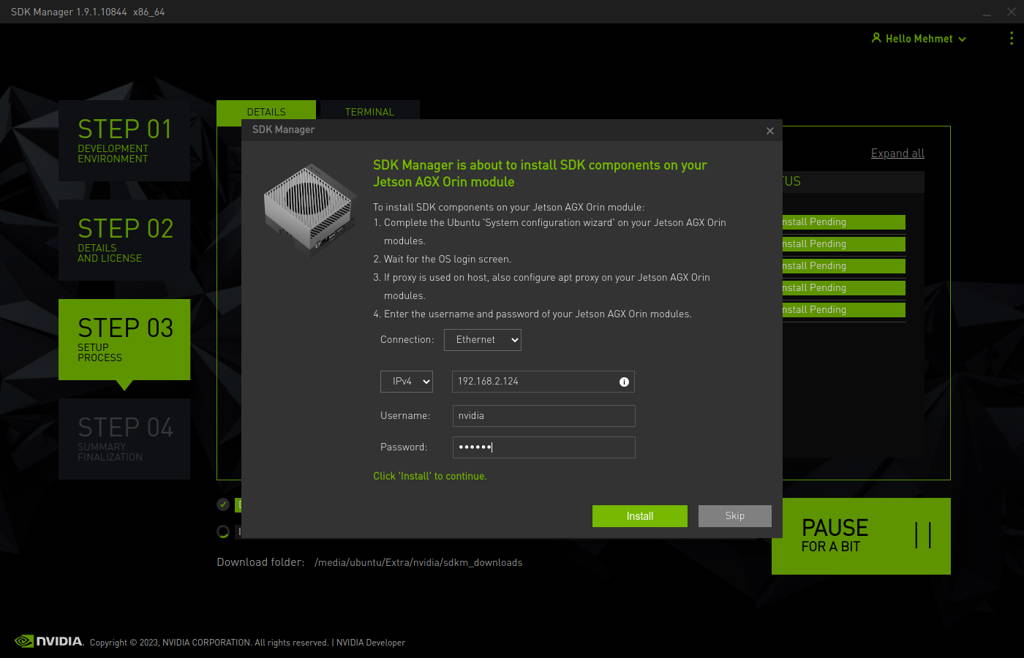The width and height of the screenshot is (1024, 658).
Task: Open the NVIDIA Developer link in the footer
Action: pos(370,642)
